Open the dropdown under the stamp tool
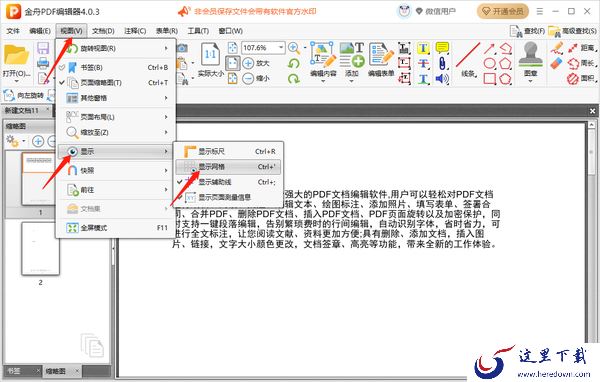Viewport: 600px width, 382px height. point(530,81)
